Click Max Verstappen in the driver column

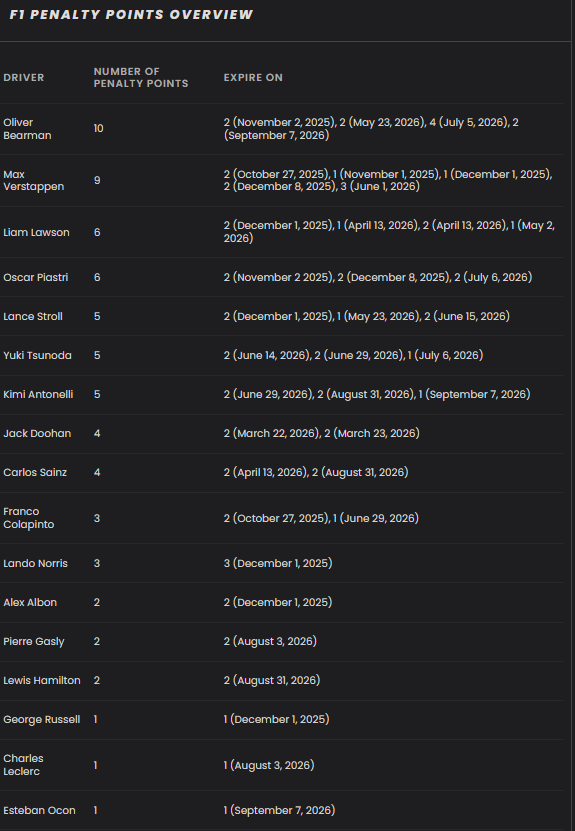[33, 180]
